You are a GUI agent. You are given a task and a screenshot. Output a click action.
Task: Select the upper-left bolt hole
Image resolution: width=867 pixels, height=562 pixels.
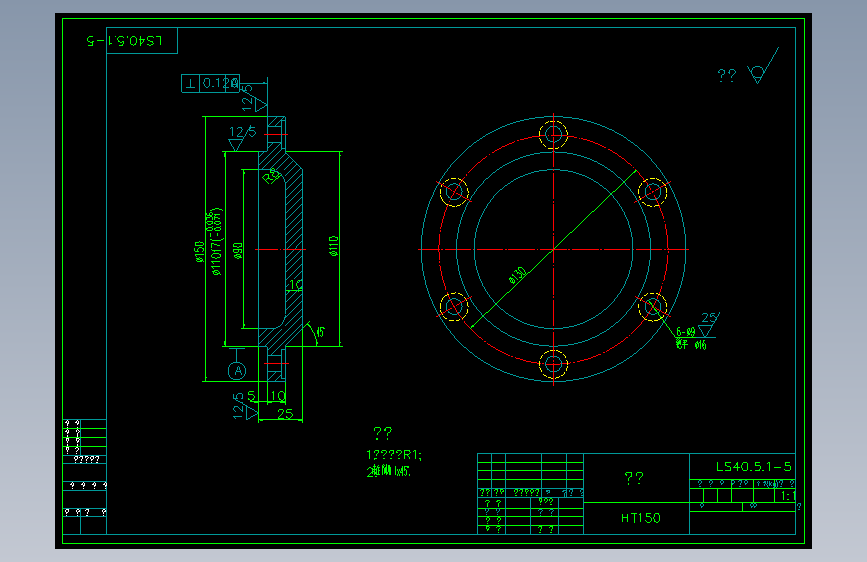tap(454, 192)
